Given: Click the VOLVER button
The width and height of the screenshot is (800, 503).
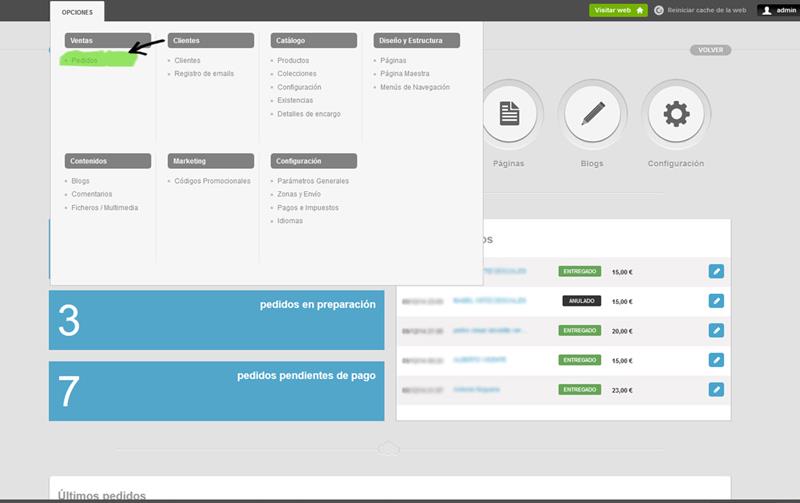Looking at the screenshot, I should coord(710,50).
